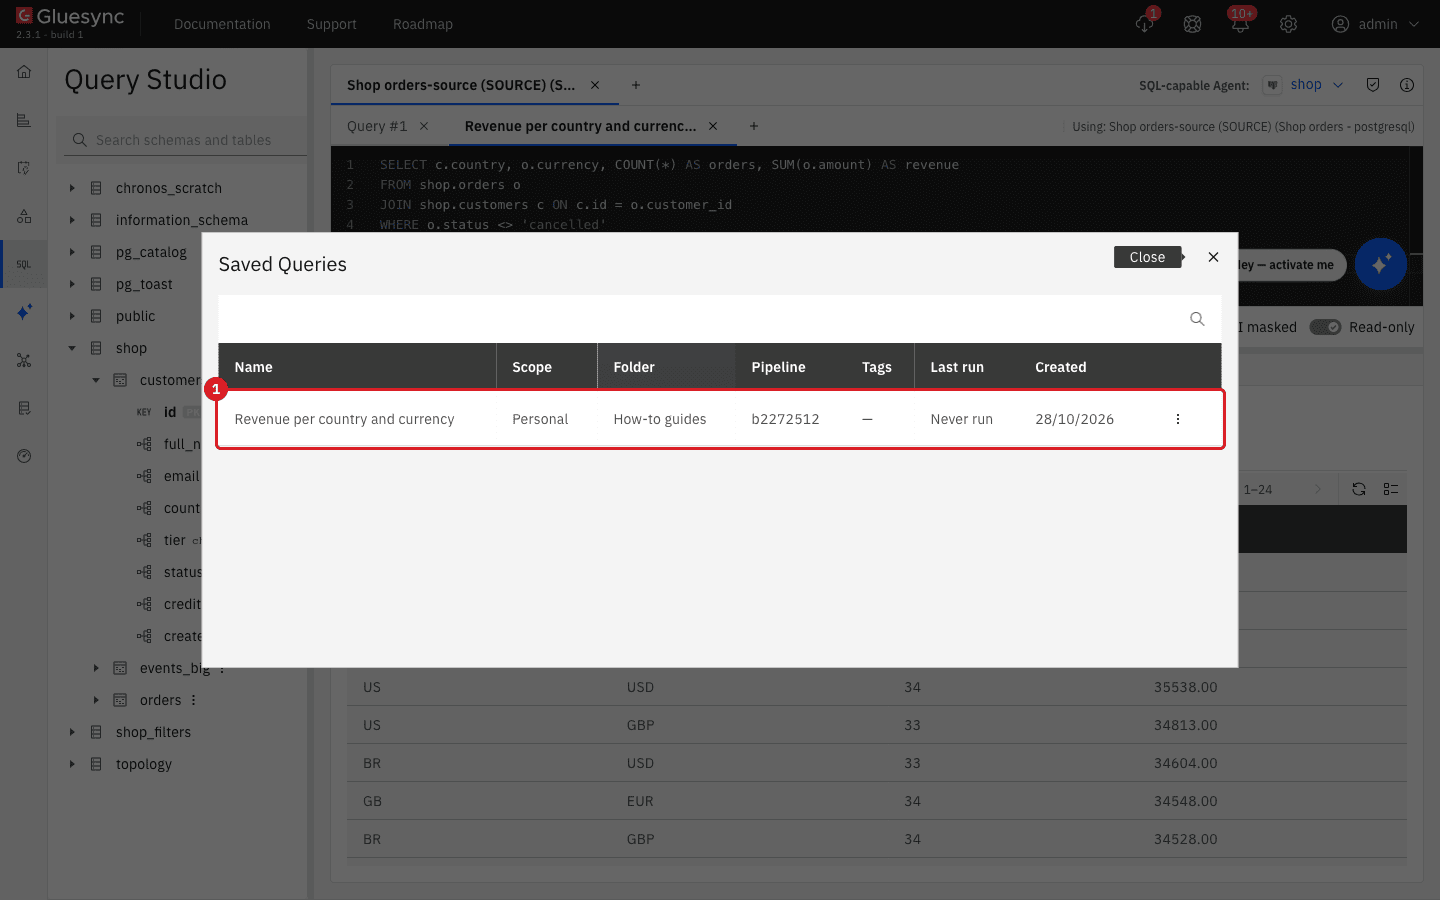Viewport: 1440px width, 900px height.
Task: Open the results column layout icon
Action: click(1391, 489)
